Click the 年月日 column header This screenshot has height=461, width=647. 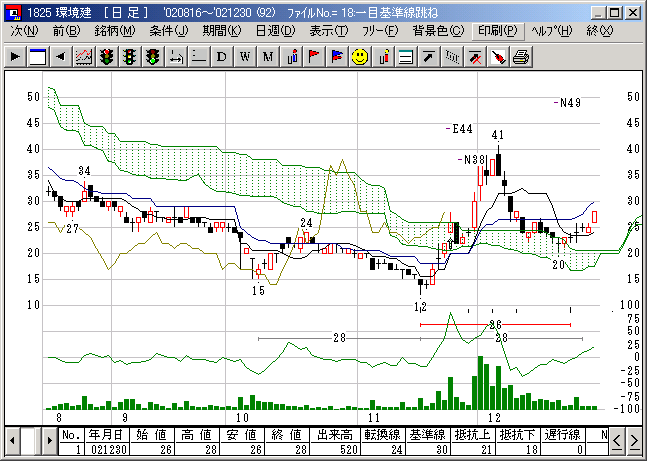point(107,435)
